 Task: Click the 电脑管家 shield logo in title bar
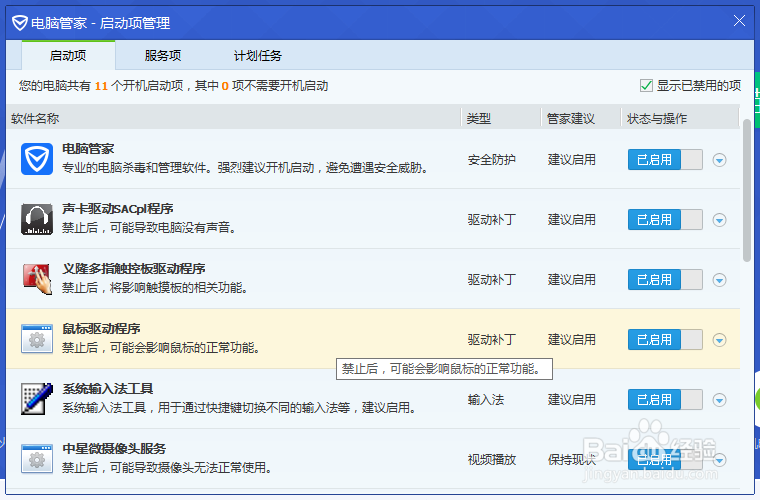20,23
